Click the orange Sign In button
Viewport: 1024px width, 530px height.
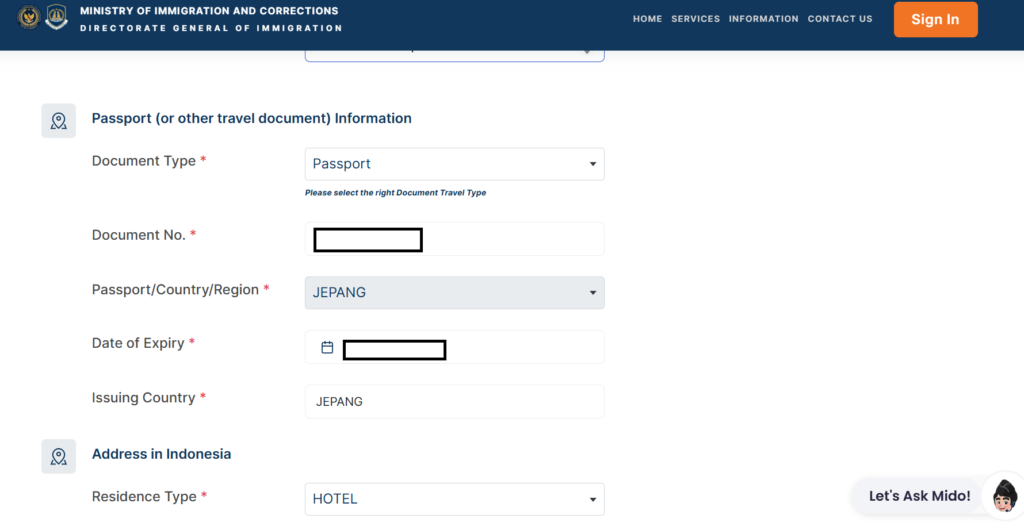(x=935, y=20)
